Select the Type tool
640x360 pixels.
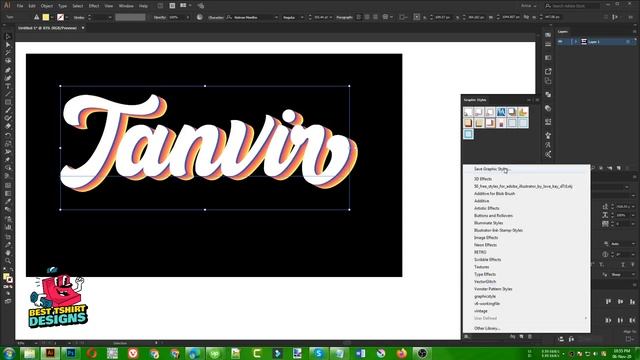8,86
